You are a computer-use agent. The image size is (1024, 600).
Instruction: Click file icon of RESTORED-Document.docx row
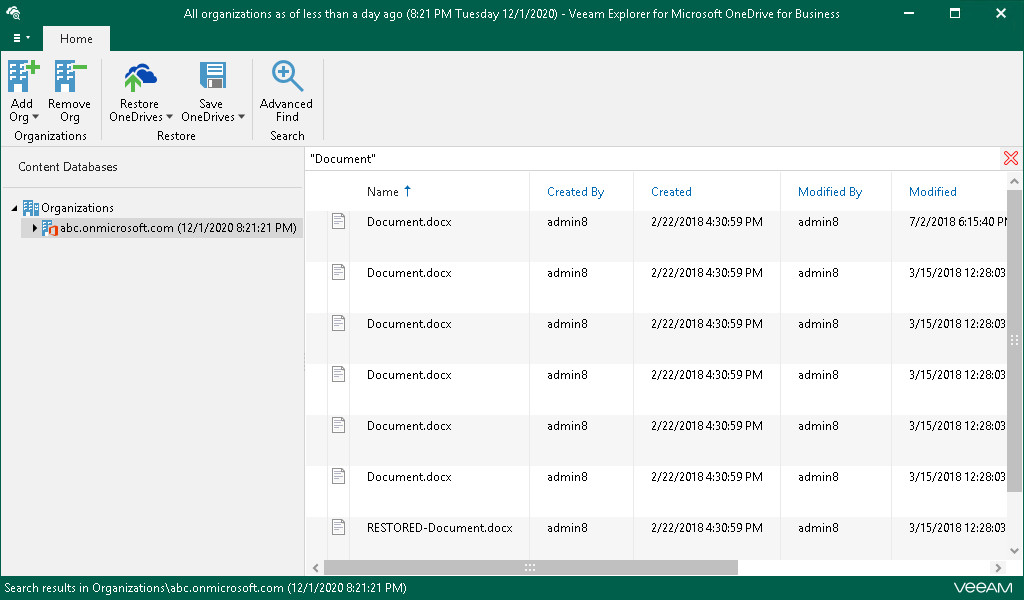338,527
